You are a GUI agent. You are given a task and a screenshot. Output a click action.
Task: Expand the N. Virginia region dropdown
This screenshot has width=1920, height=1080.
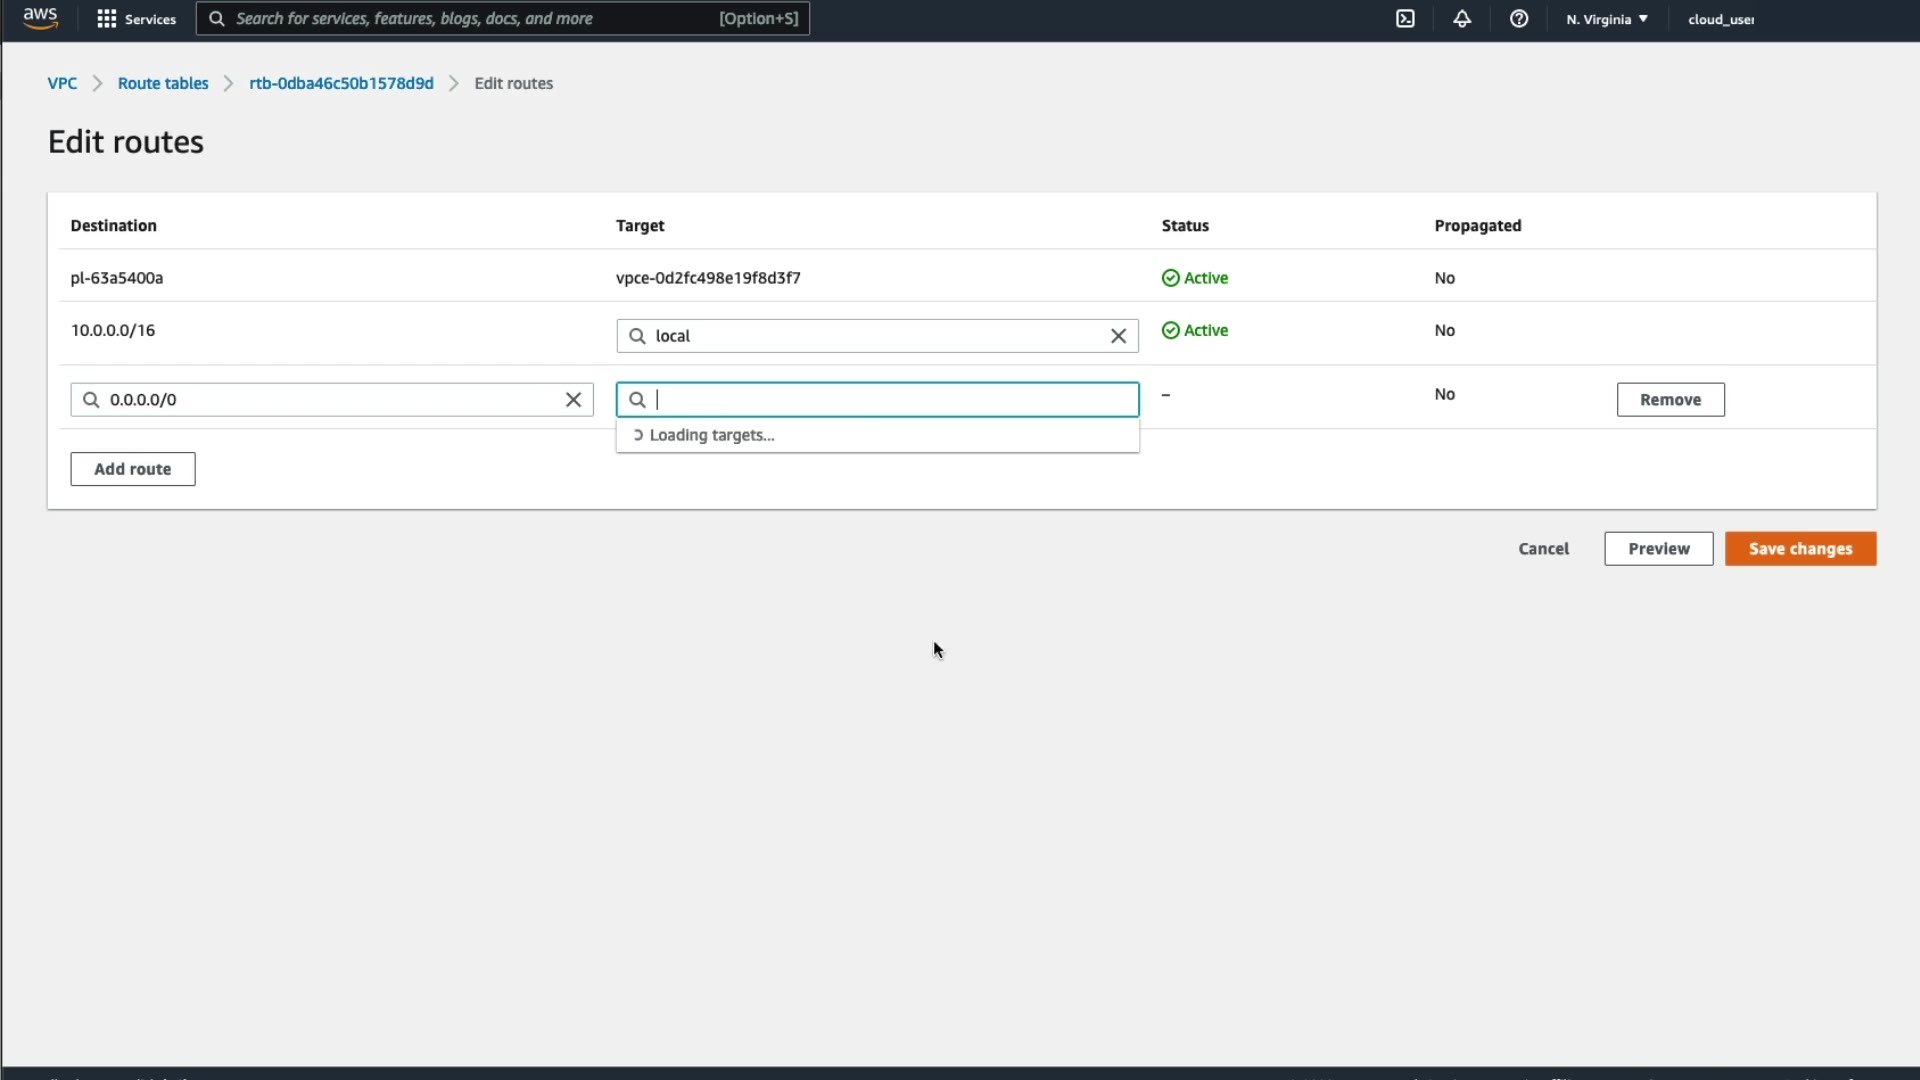tap(1606, 19)
